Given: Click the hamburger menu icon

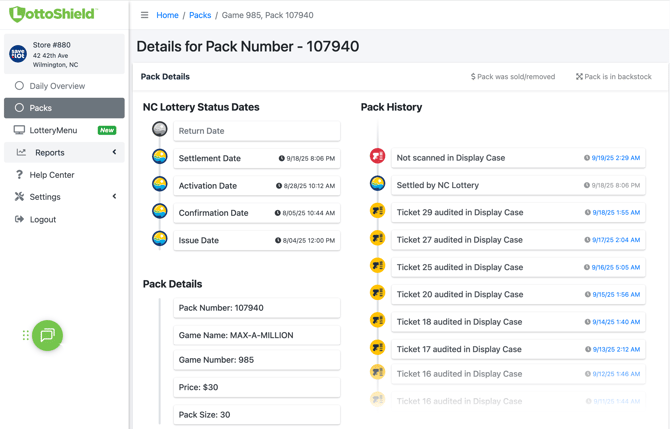Looking at the screenshot, I should click(x=144, y=15).
